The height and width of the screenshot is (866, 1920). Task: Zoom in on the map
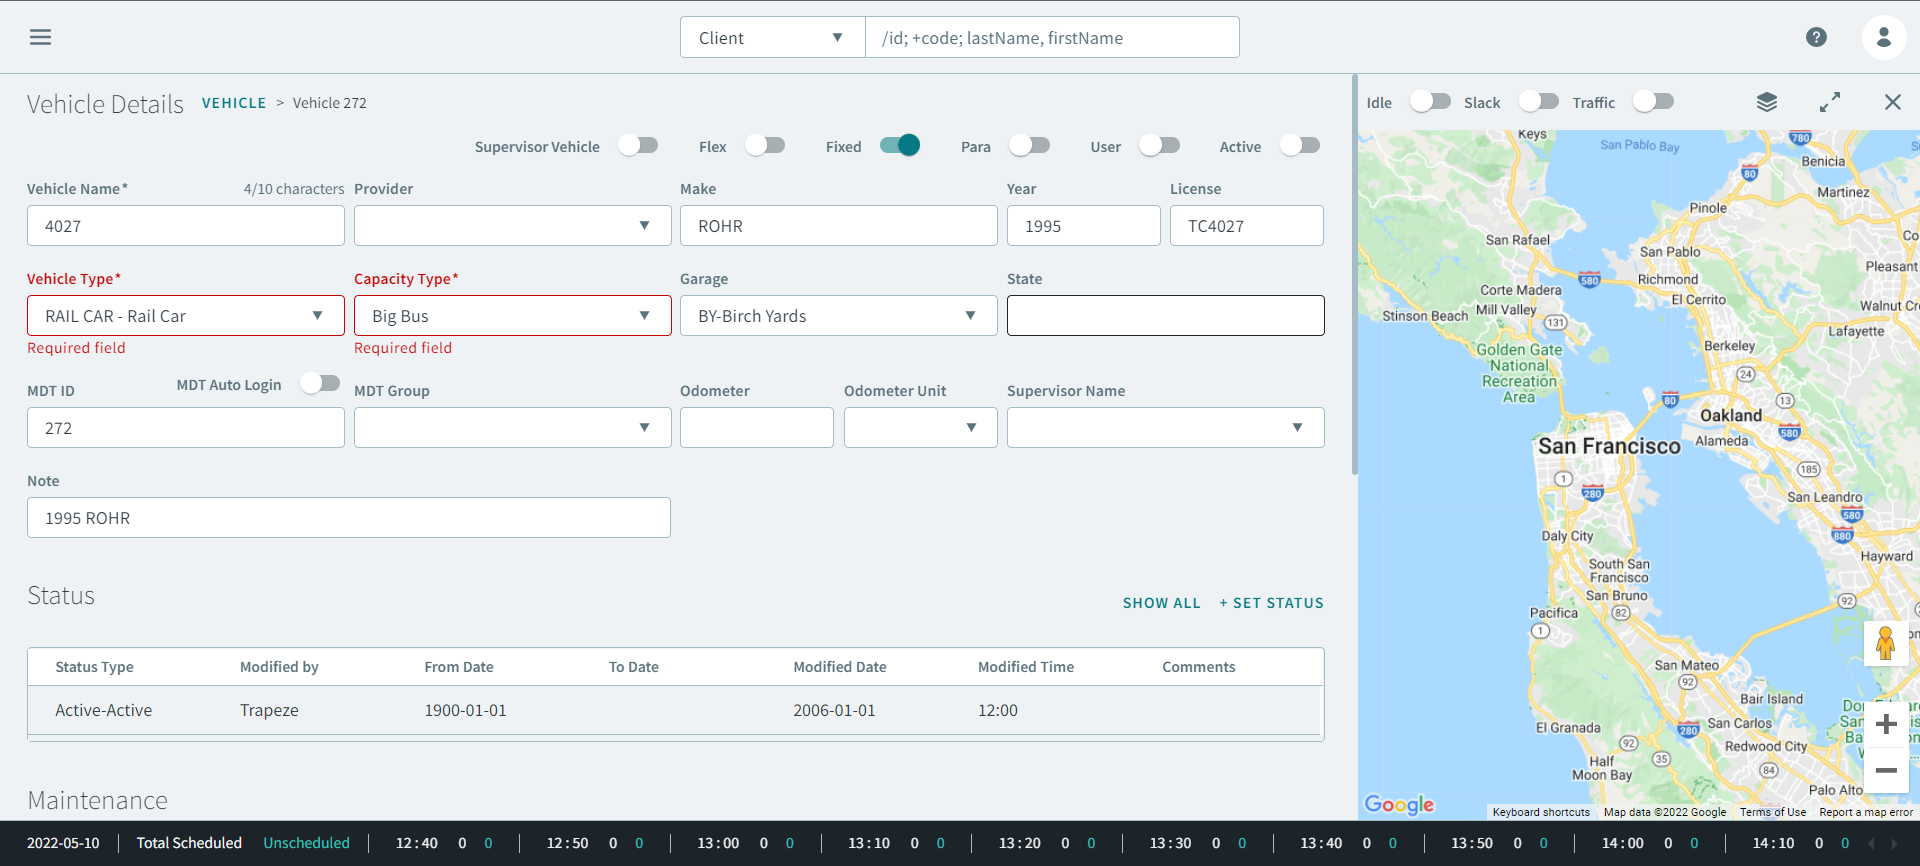click(x=1886, y=724)
